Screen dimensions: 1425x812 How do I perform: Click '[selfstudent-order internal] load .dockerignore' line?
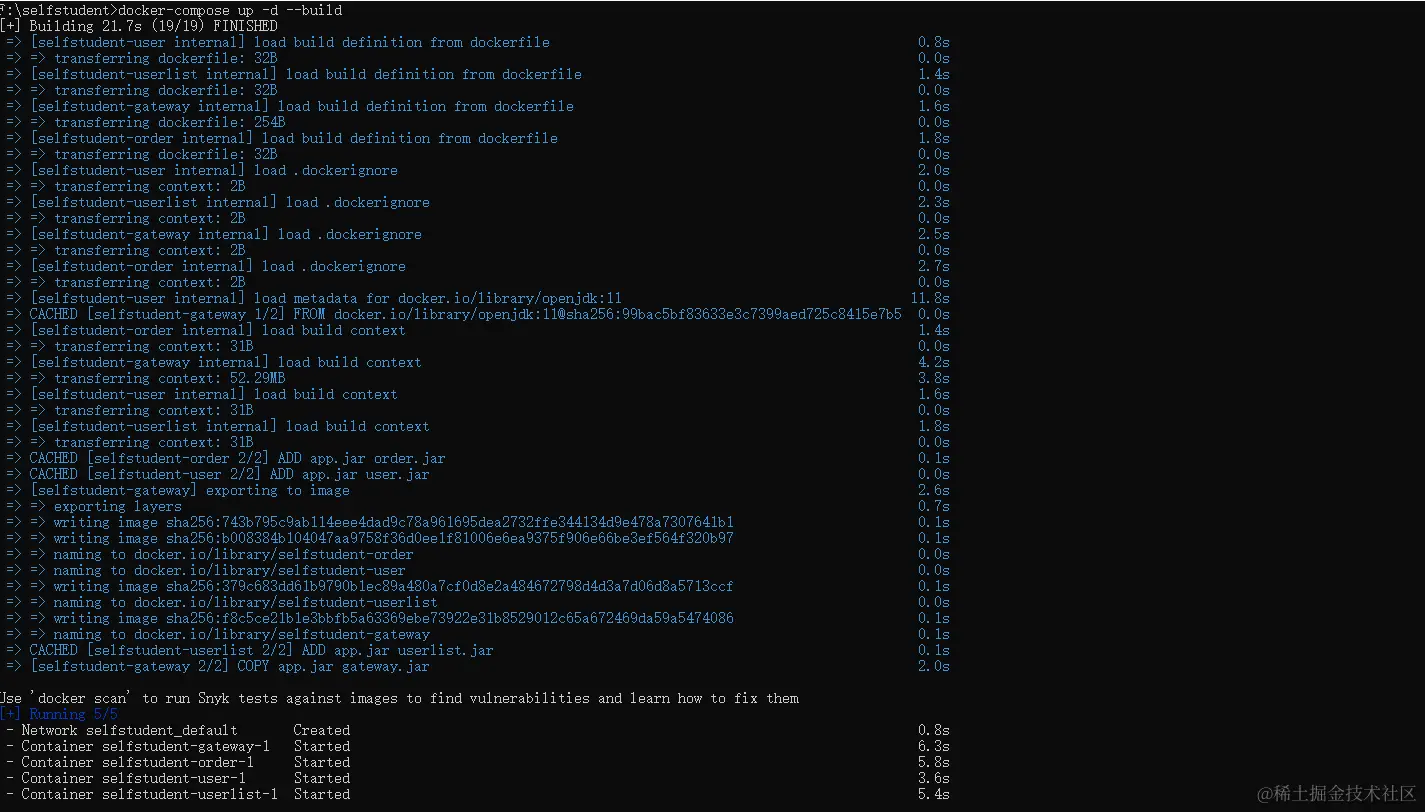coord(205,266)
